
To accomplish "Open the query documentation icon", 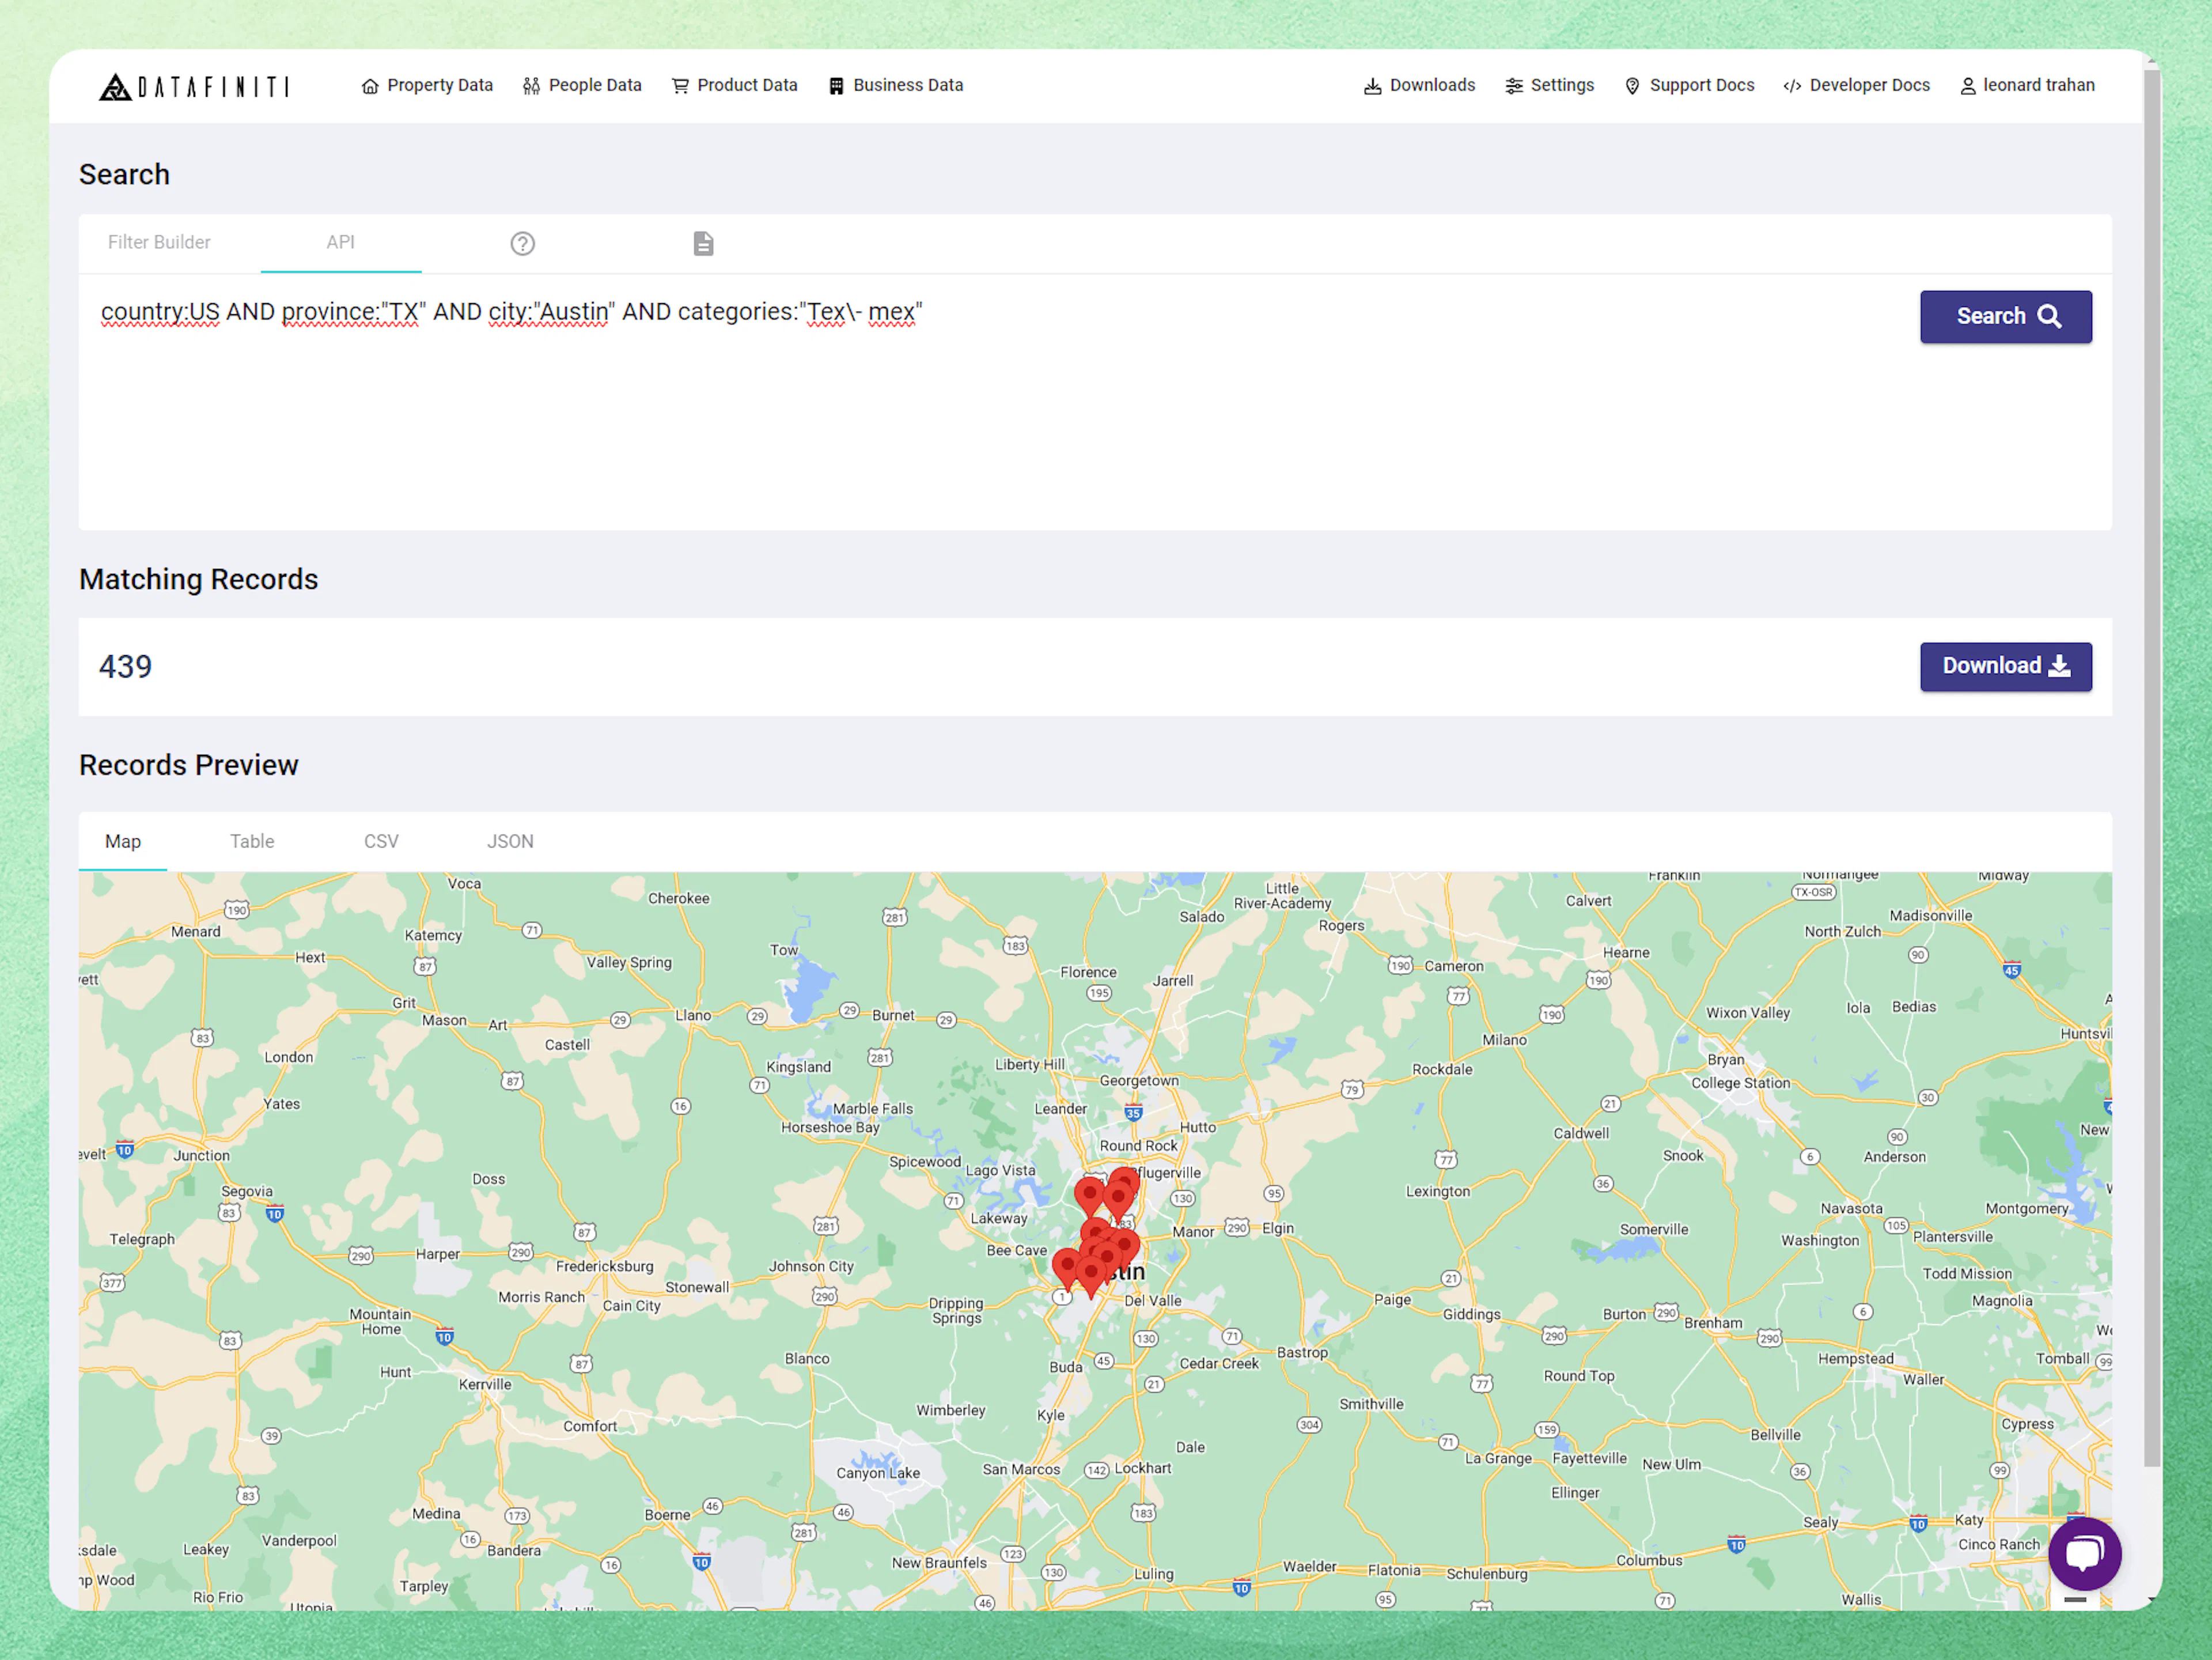I will click(x=703, y=242).
